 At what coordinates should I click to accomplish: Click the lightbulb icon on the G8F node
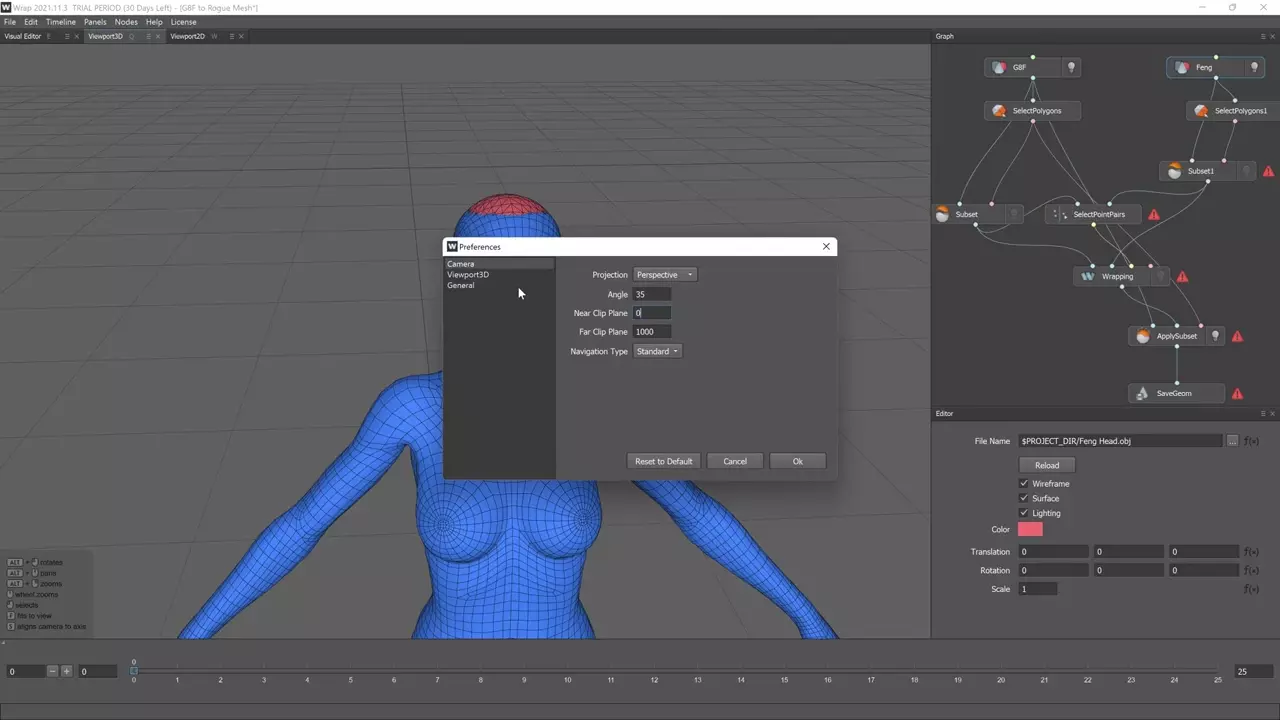click(1072, 67)
